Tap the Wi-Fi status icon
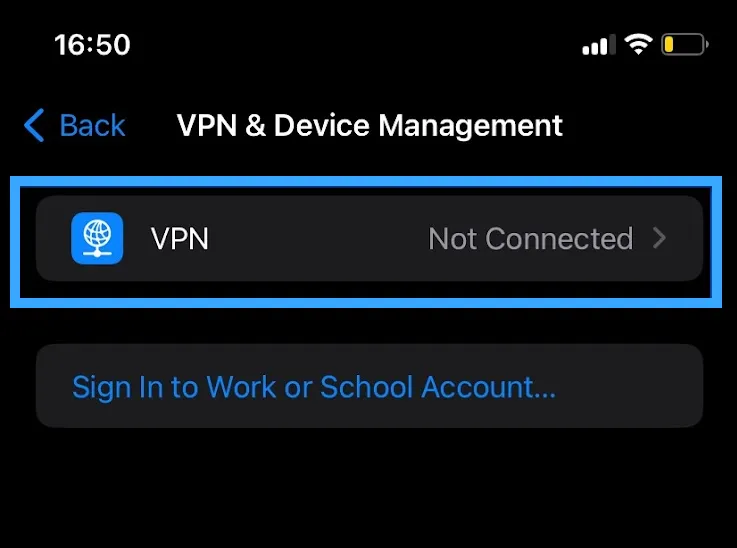Image resolution: width=737 pixels, height=548 pixels. 638,45
